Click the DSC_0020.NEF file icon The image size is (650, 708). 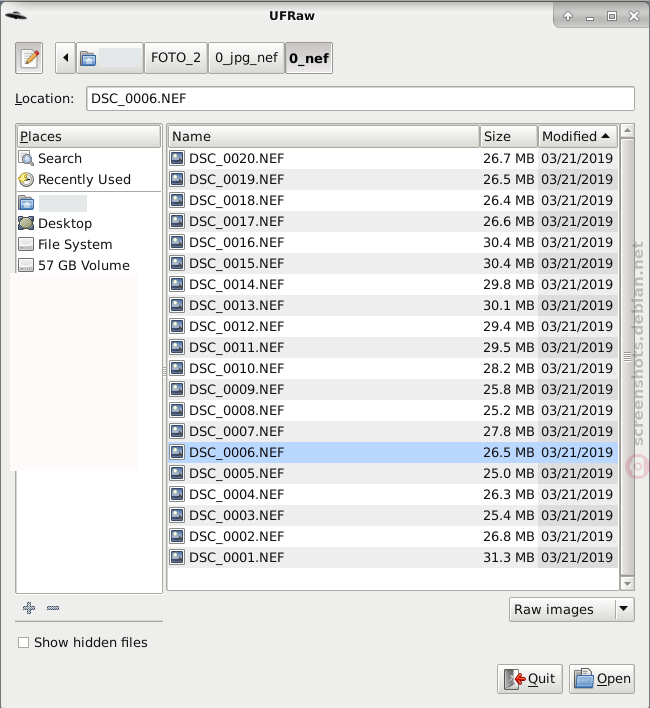coord(177,158)
